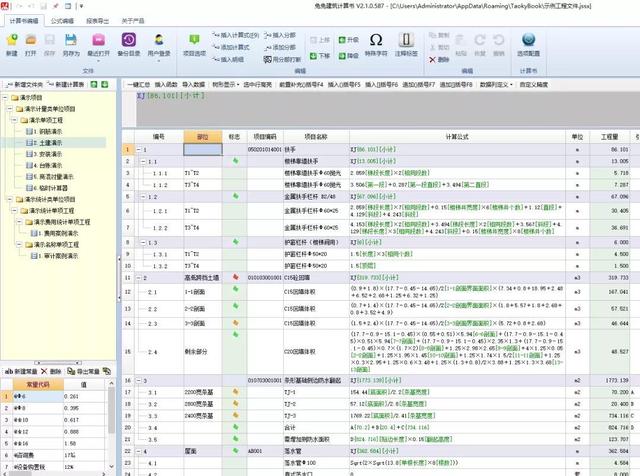Click row 11 项目名称 cell C15柱回填
The image size is (640, 476).
coord(316,278)
